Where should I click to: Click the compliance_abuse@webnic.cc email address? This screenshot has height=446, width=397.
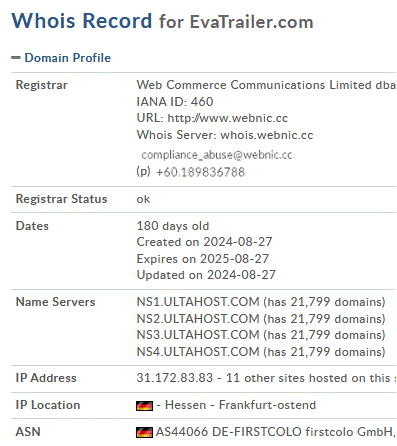(217, 155)
